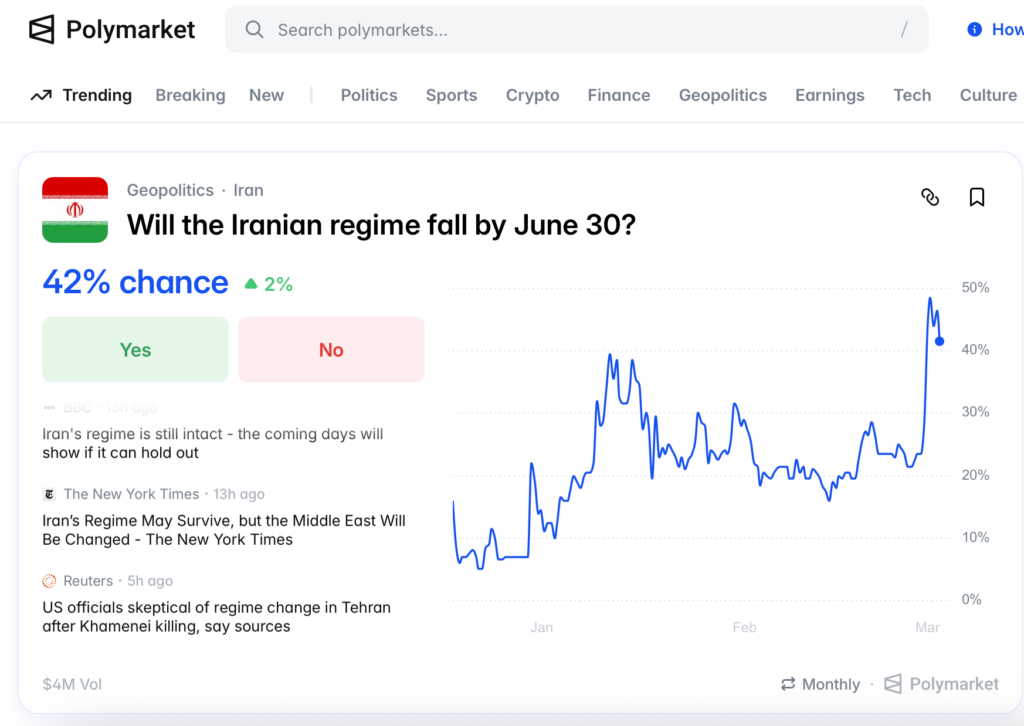The image size is (1024, 726).
Task: Click the Monthly interval switch icon
Action: (x=788, y=684)
